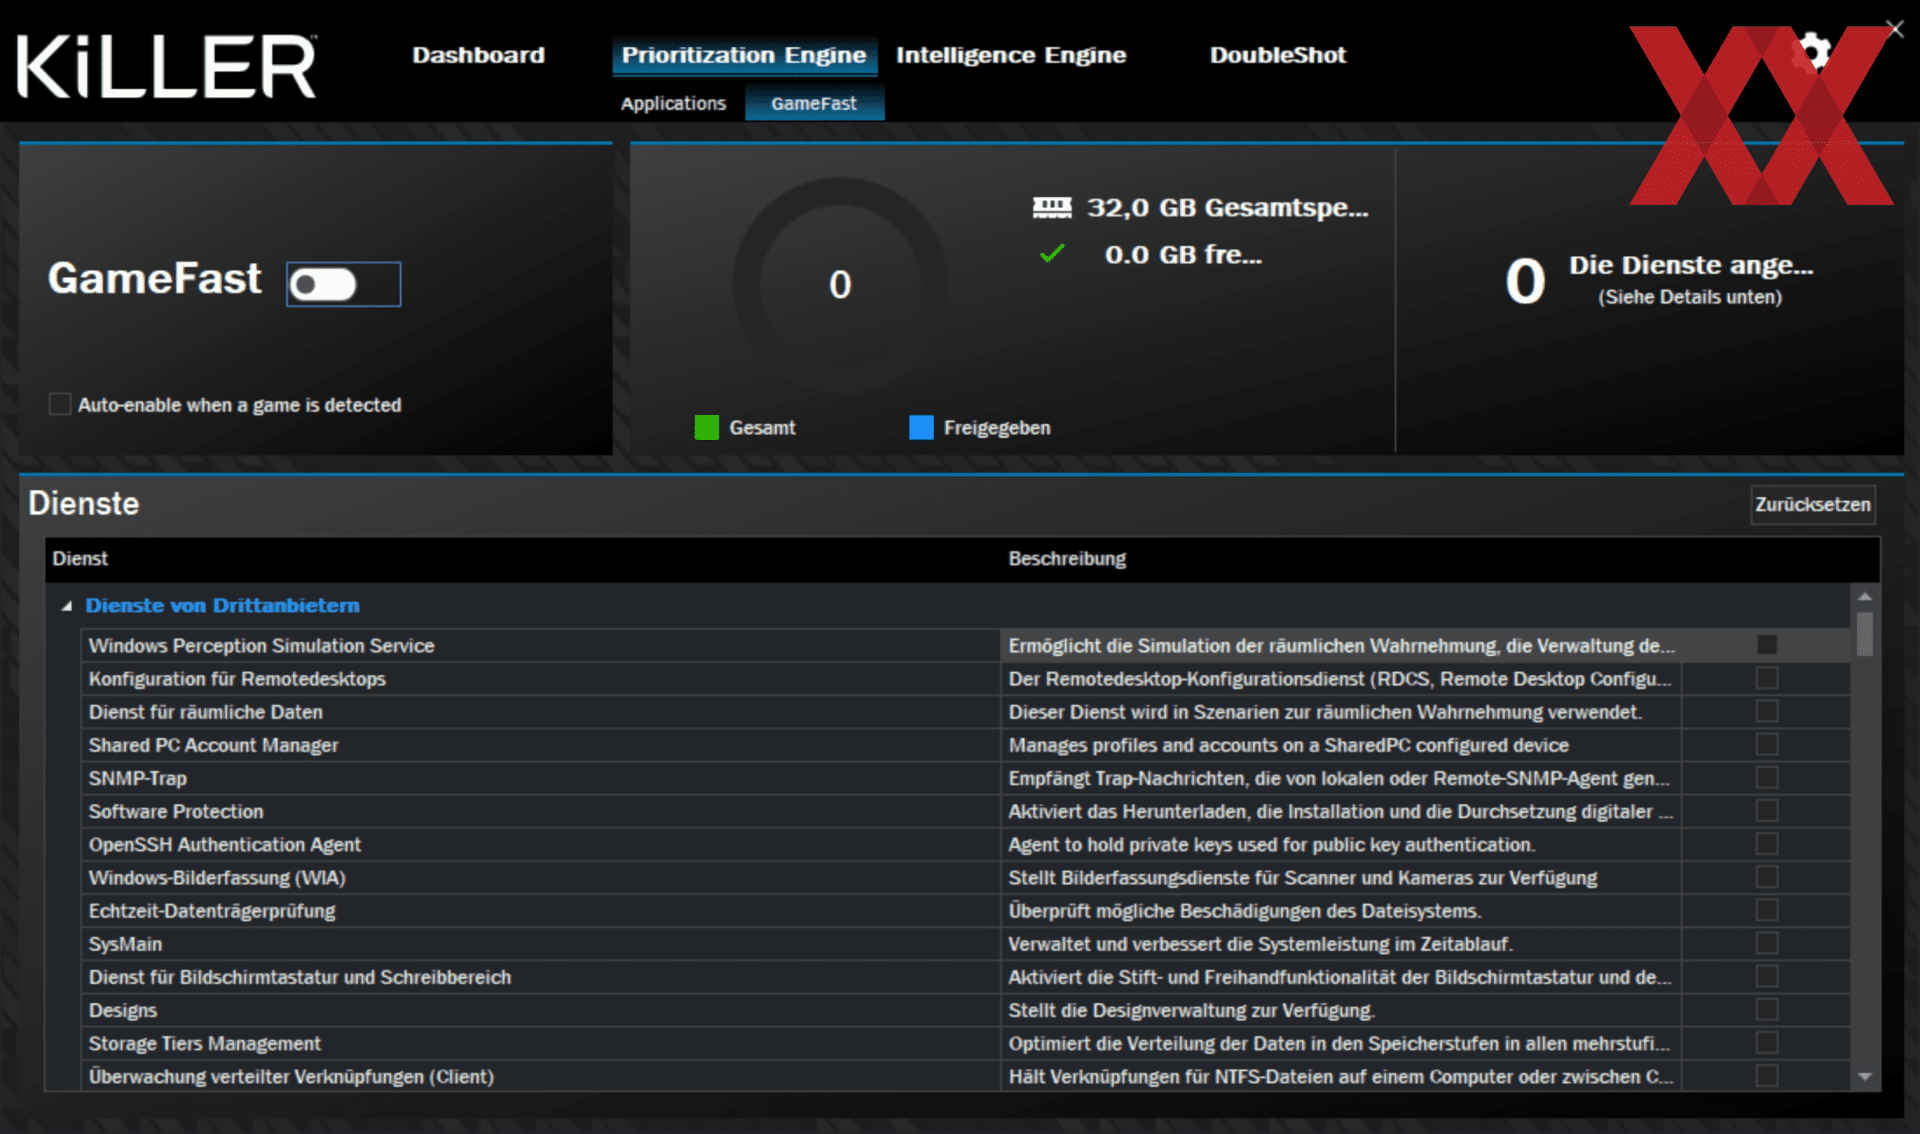
Task: Check Überwachung verteilter Verknüpfungen checkbox
Action: click(1767, 1075)
